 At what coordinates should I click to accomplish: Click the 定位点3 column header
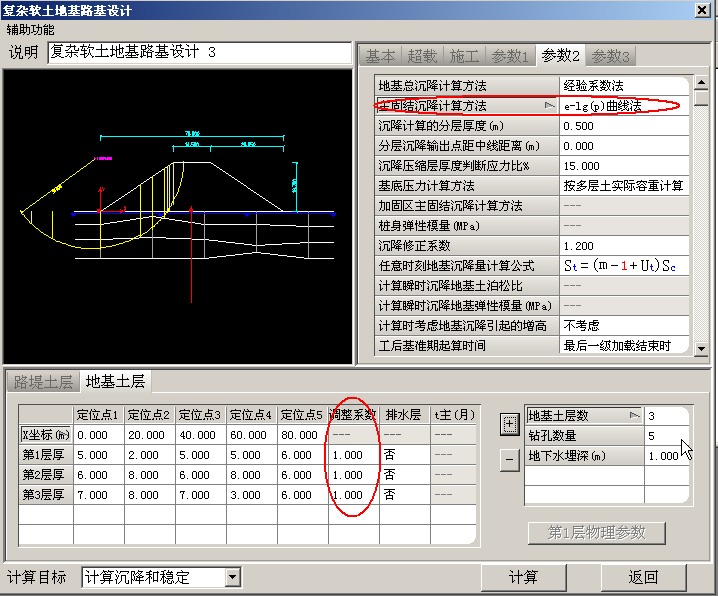[201, 415]
